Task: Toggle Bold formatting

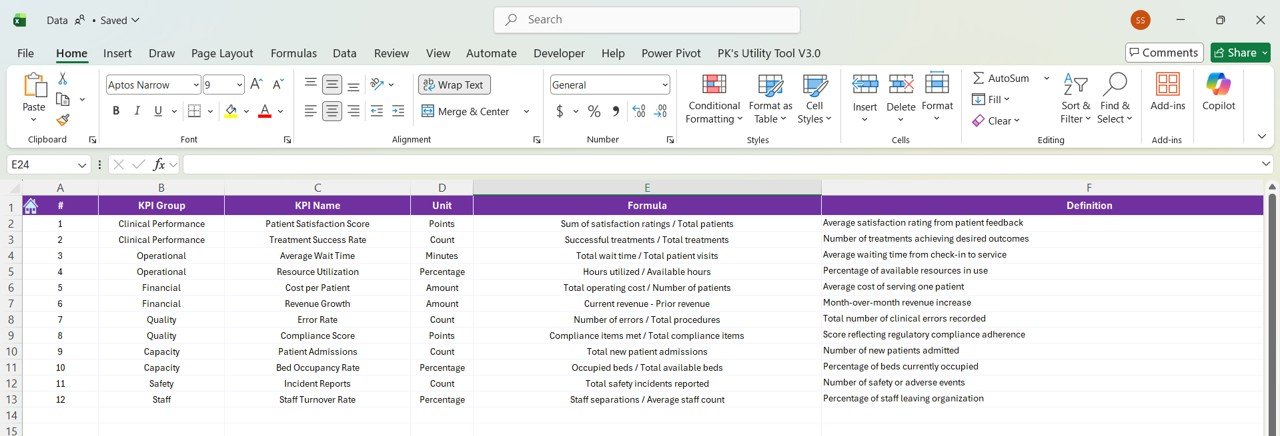Action: click(x=116, y=111)
